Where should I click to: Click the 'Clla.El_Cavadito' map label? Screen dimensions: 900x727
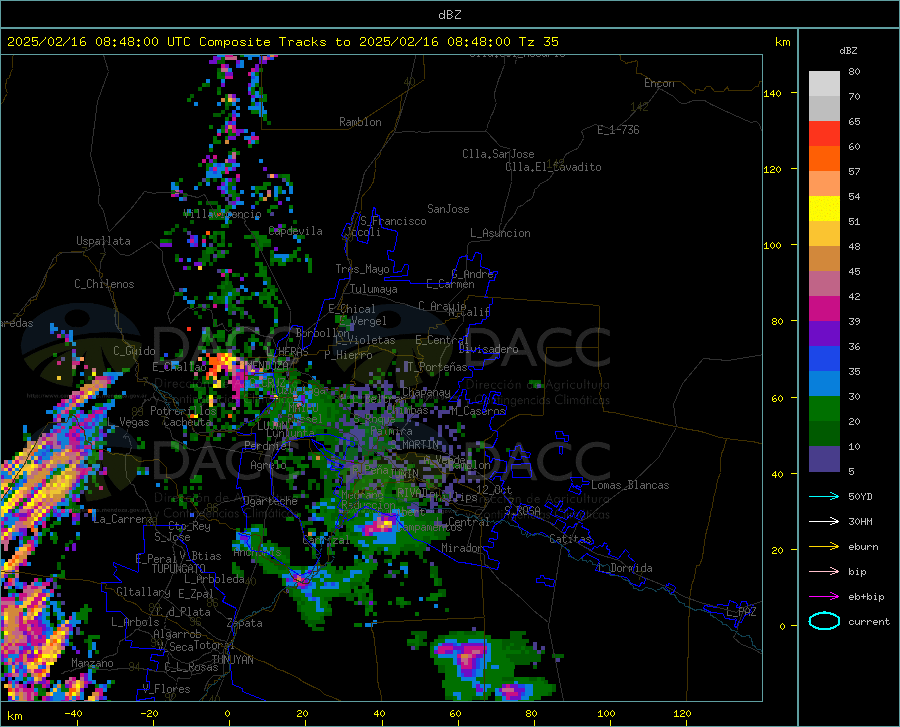(553, 167)
